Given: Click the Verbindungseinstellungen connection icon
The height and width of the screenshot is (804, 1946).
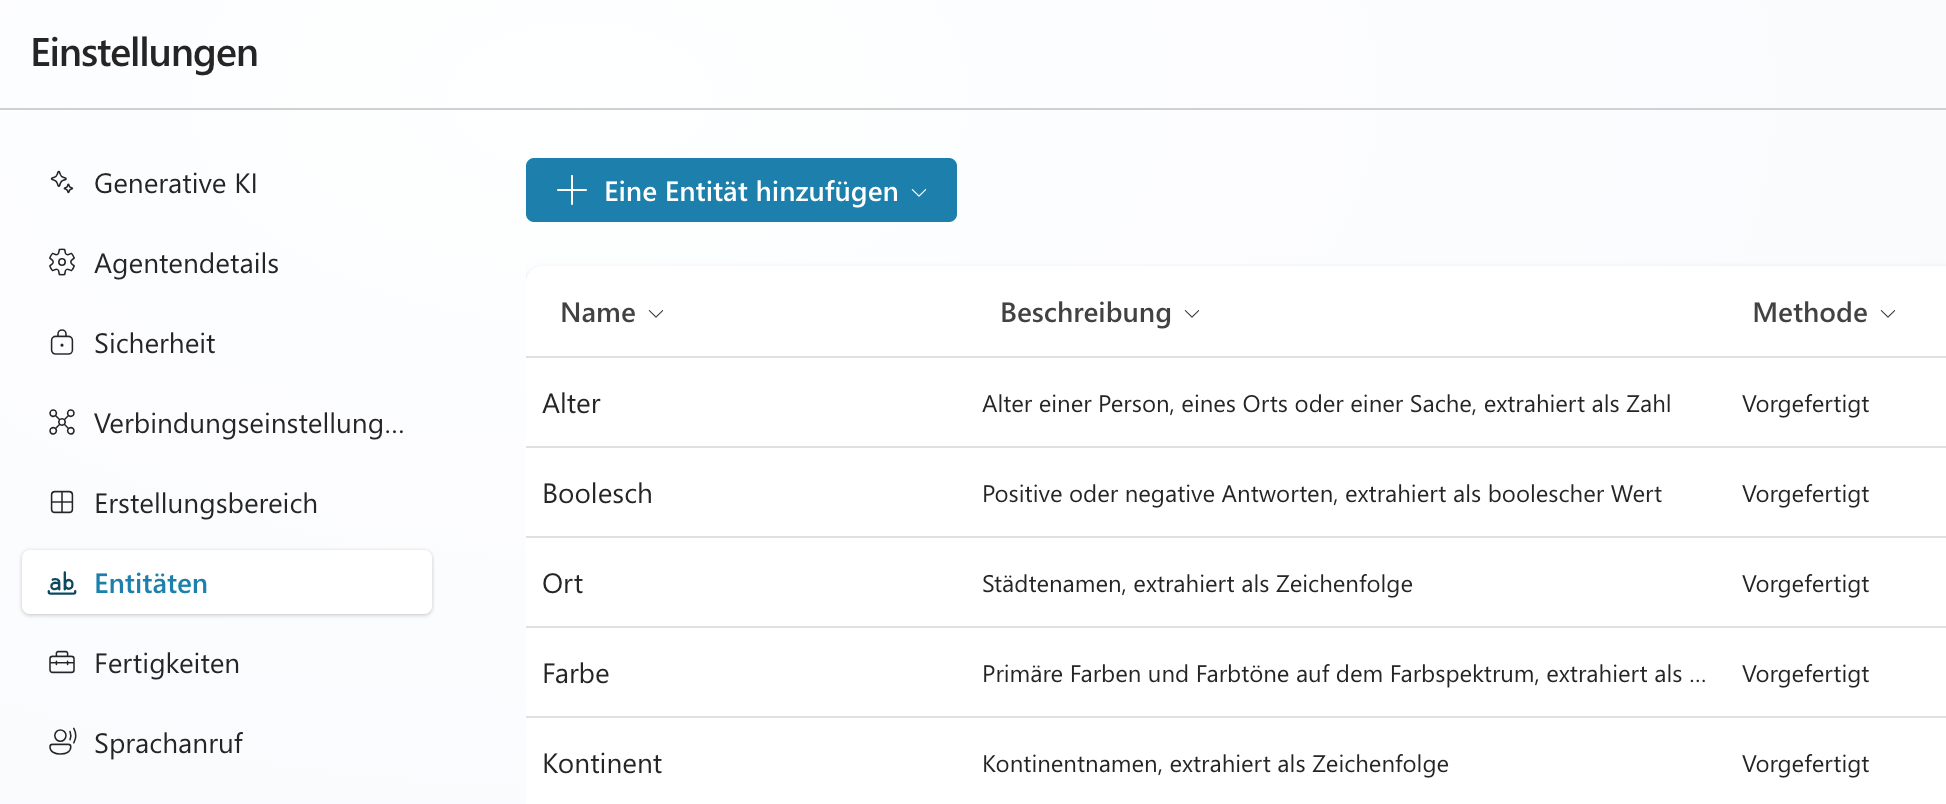Looking at the screenshot, I should point(61,423).
